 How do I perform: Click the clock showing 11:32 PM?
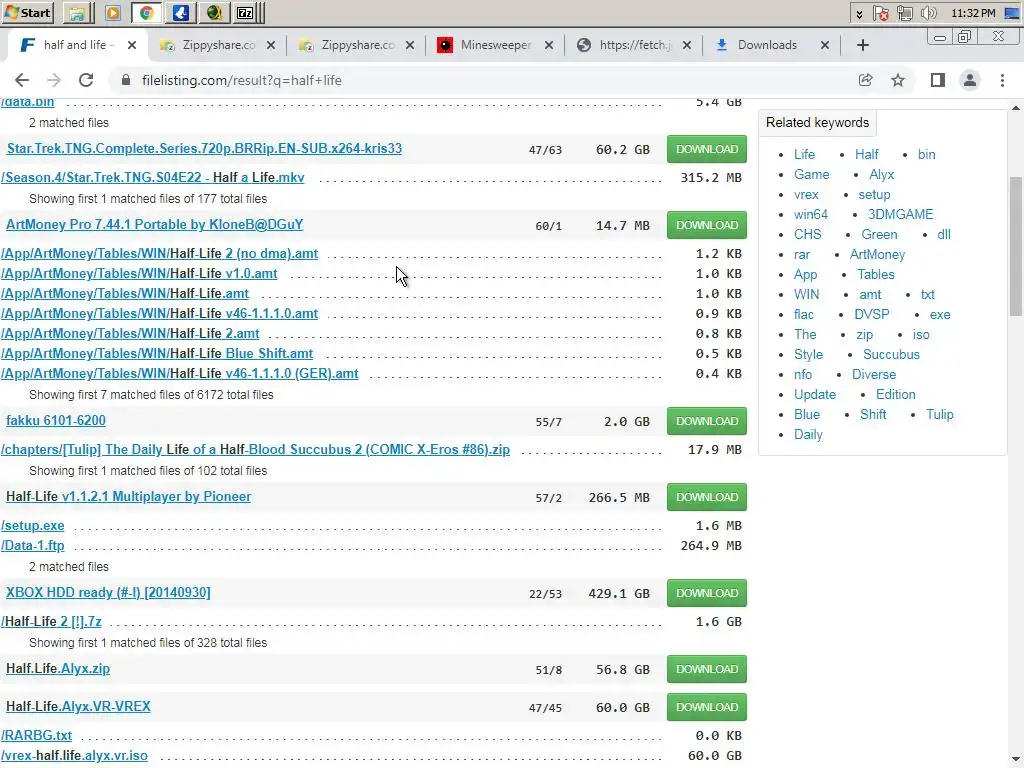pyautogui.click(x=973, y=13)
